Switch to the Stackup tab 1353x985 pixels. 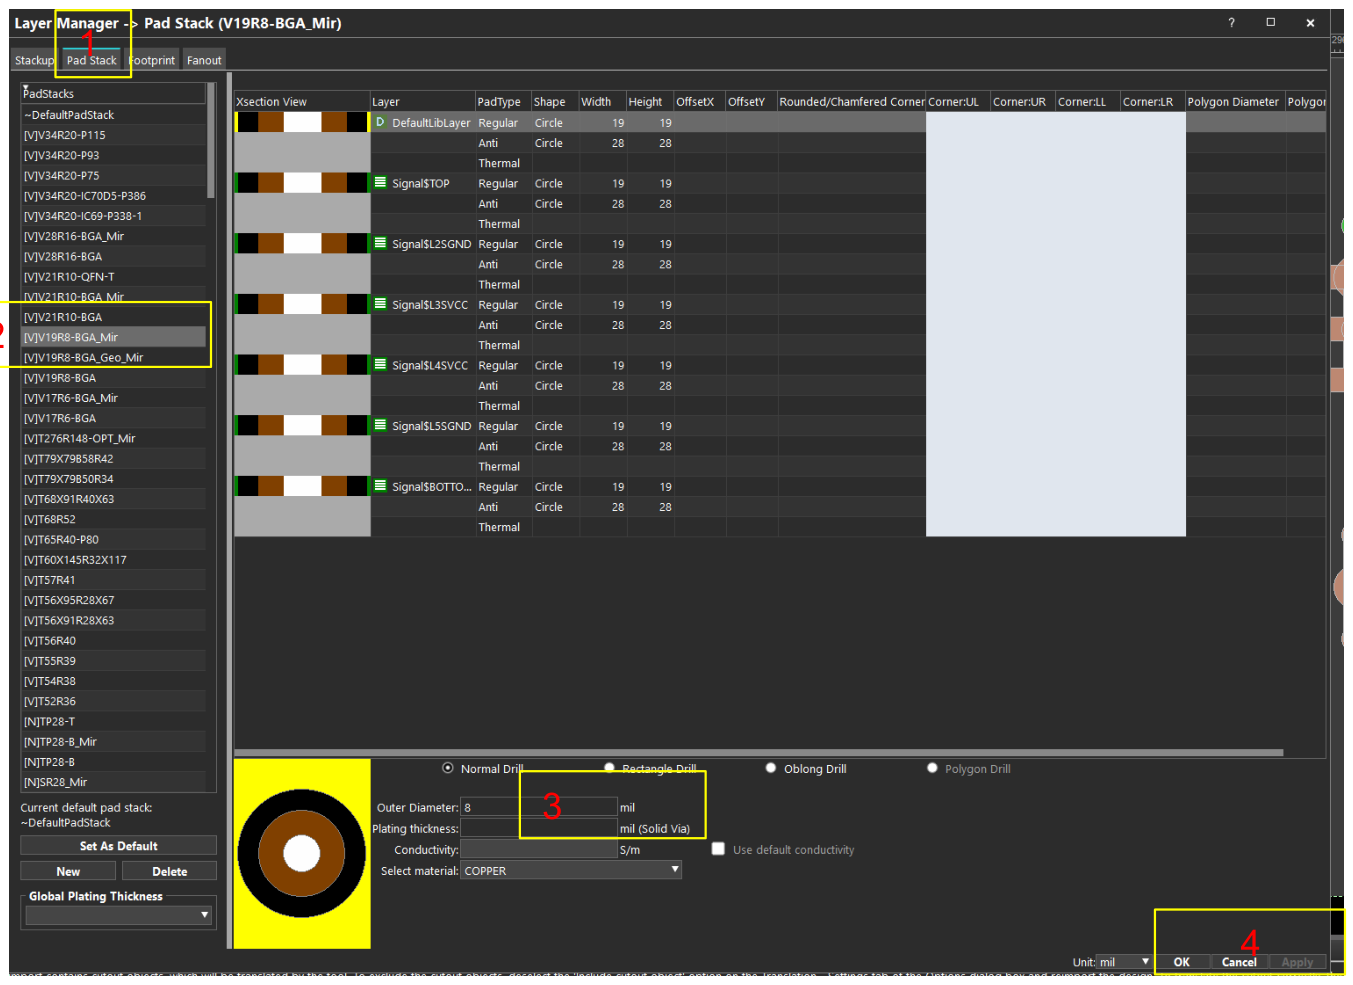34,60
